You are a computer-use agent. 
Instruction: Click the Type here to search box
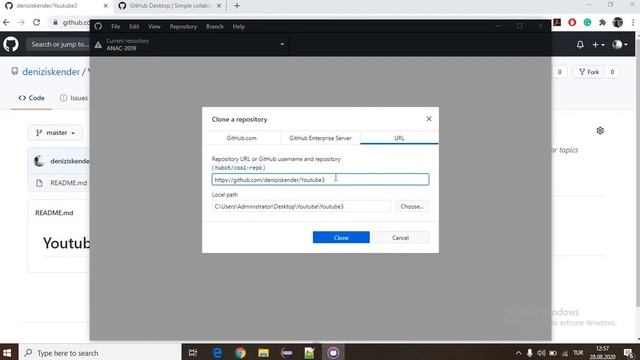[100, 353]
